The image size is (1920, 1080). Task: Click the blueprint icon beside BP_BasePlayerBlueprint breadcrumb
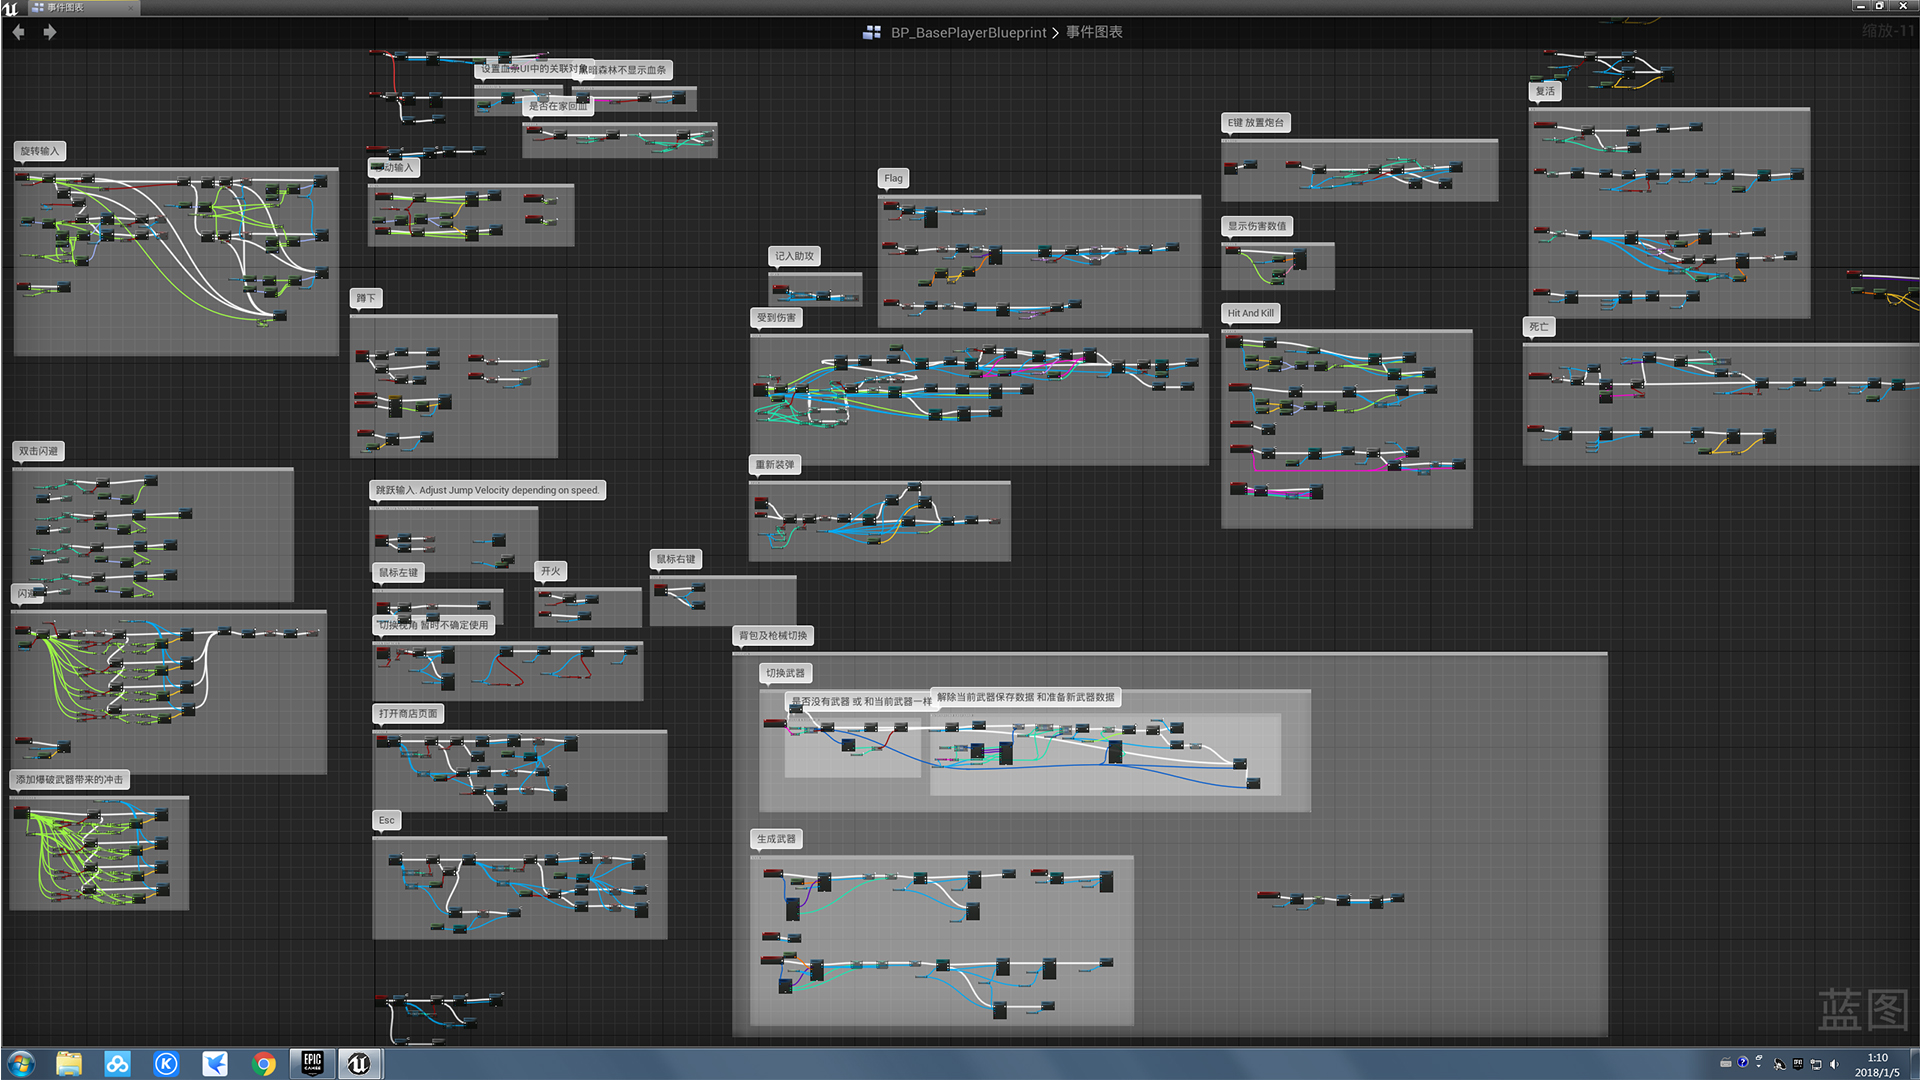coord(871,32)
